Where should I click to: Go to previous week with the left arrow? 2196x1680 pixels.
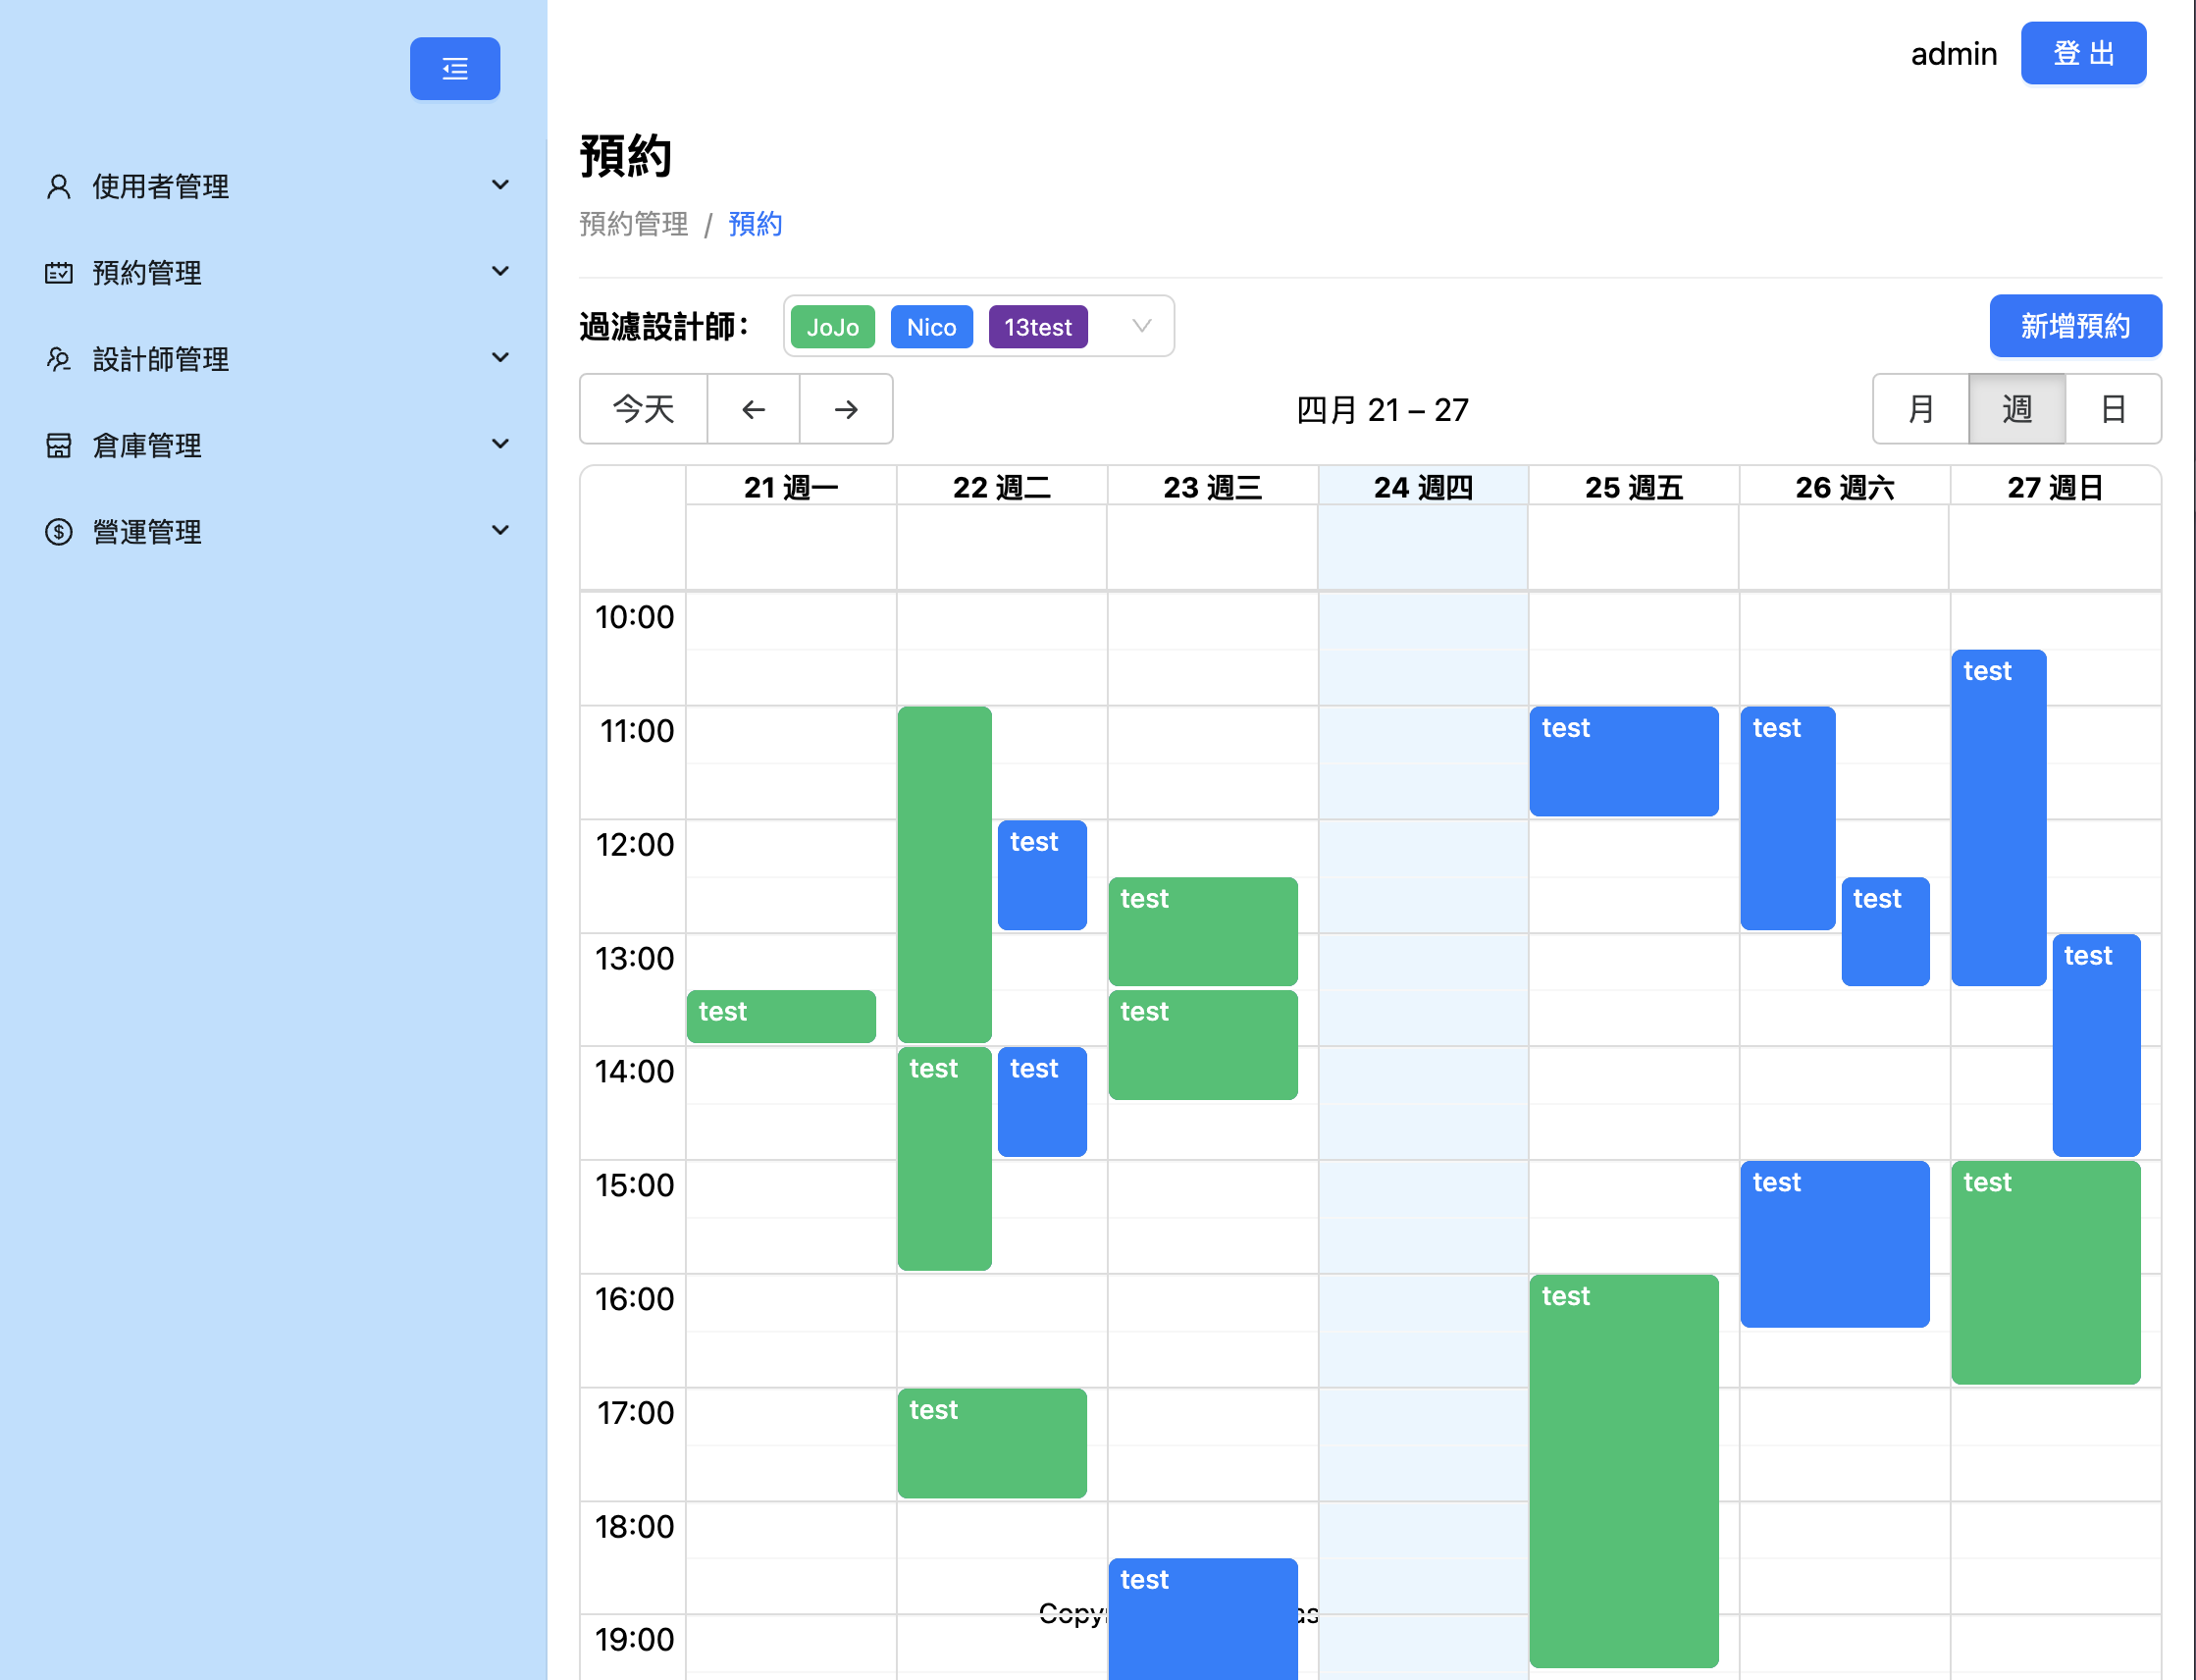coord(753,409)
